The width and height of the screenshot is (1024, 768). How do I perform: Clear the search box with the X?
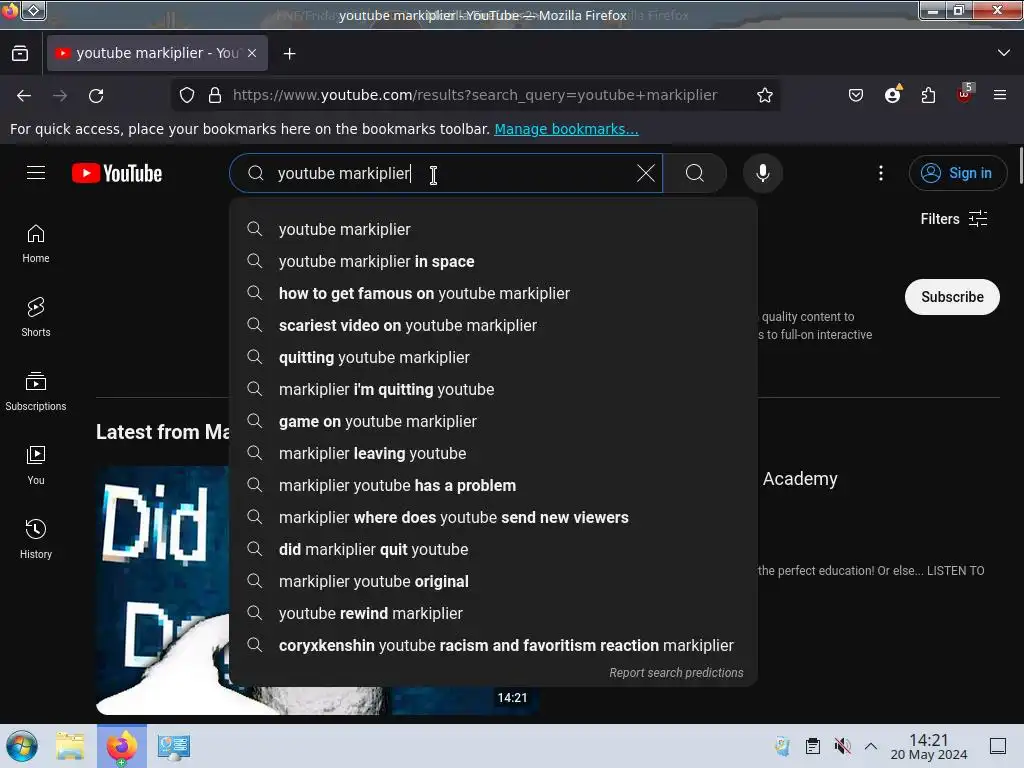point(645,173)
